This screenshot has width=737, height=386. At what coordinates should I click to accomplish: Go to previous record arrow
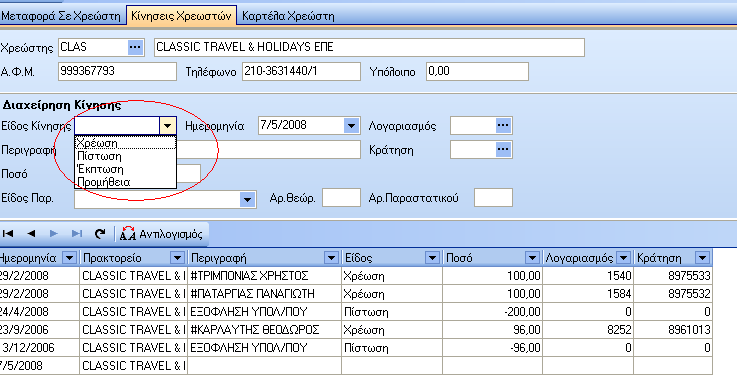[31, 234]
